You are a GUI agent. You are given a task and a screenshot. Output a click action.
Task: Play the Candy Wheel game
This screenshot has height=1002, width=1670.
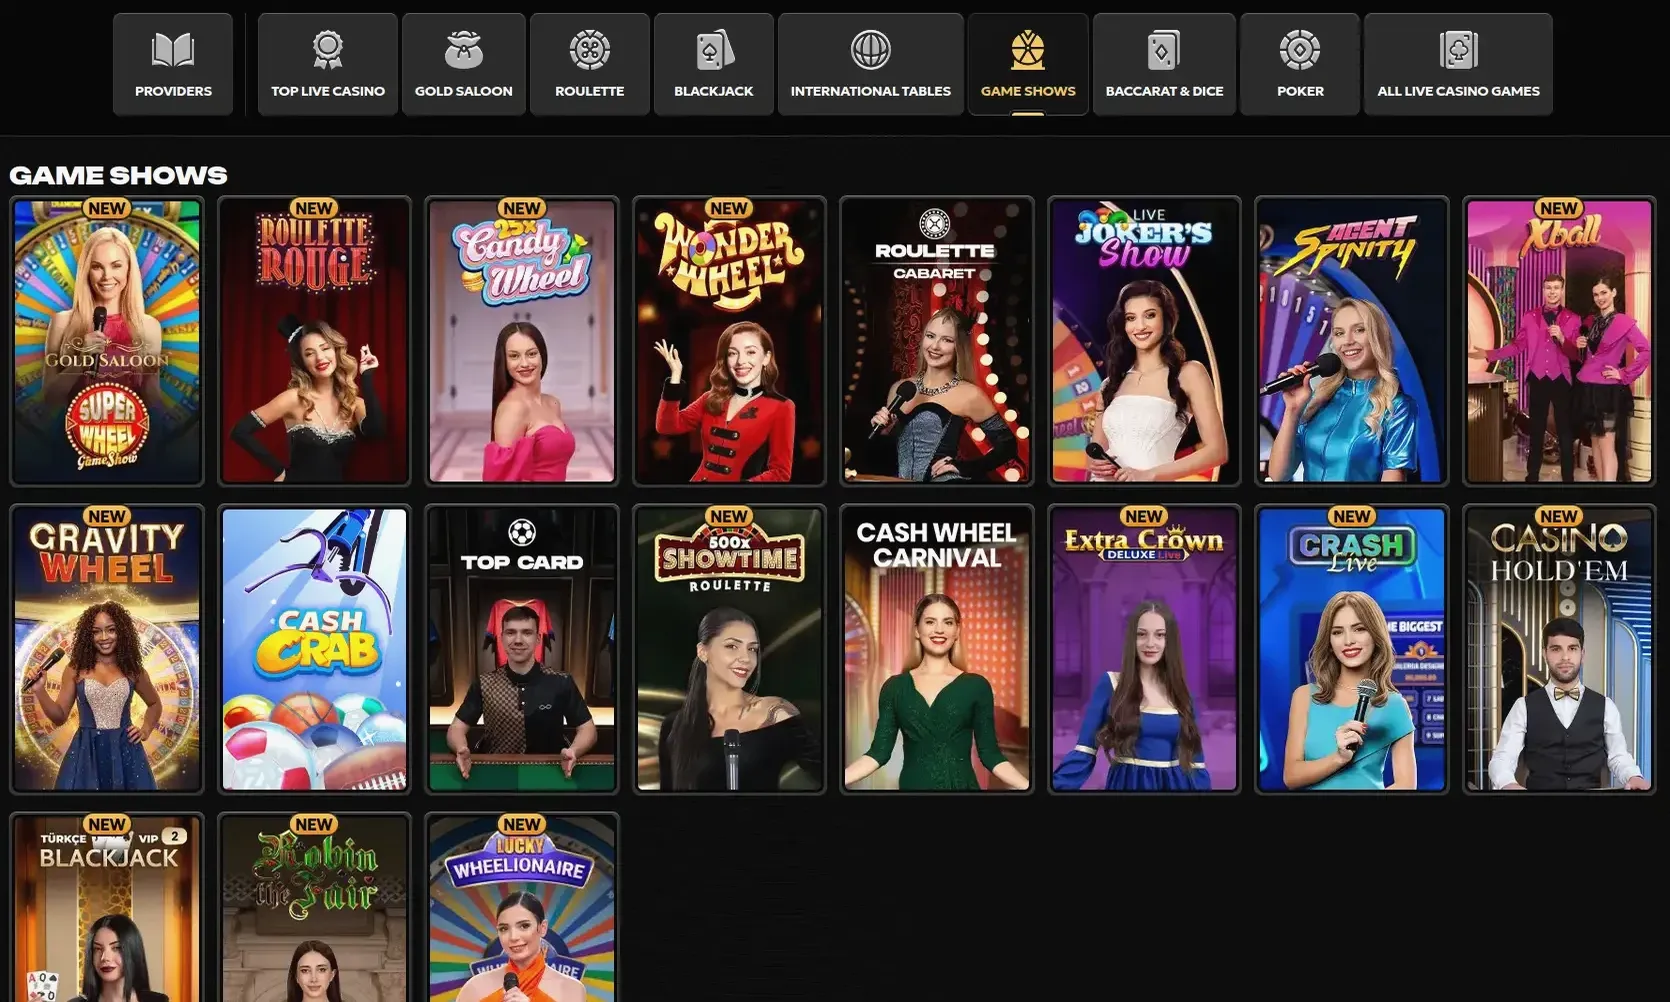point(522,341)
